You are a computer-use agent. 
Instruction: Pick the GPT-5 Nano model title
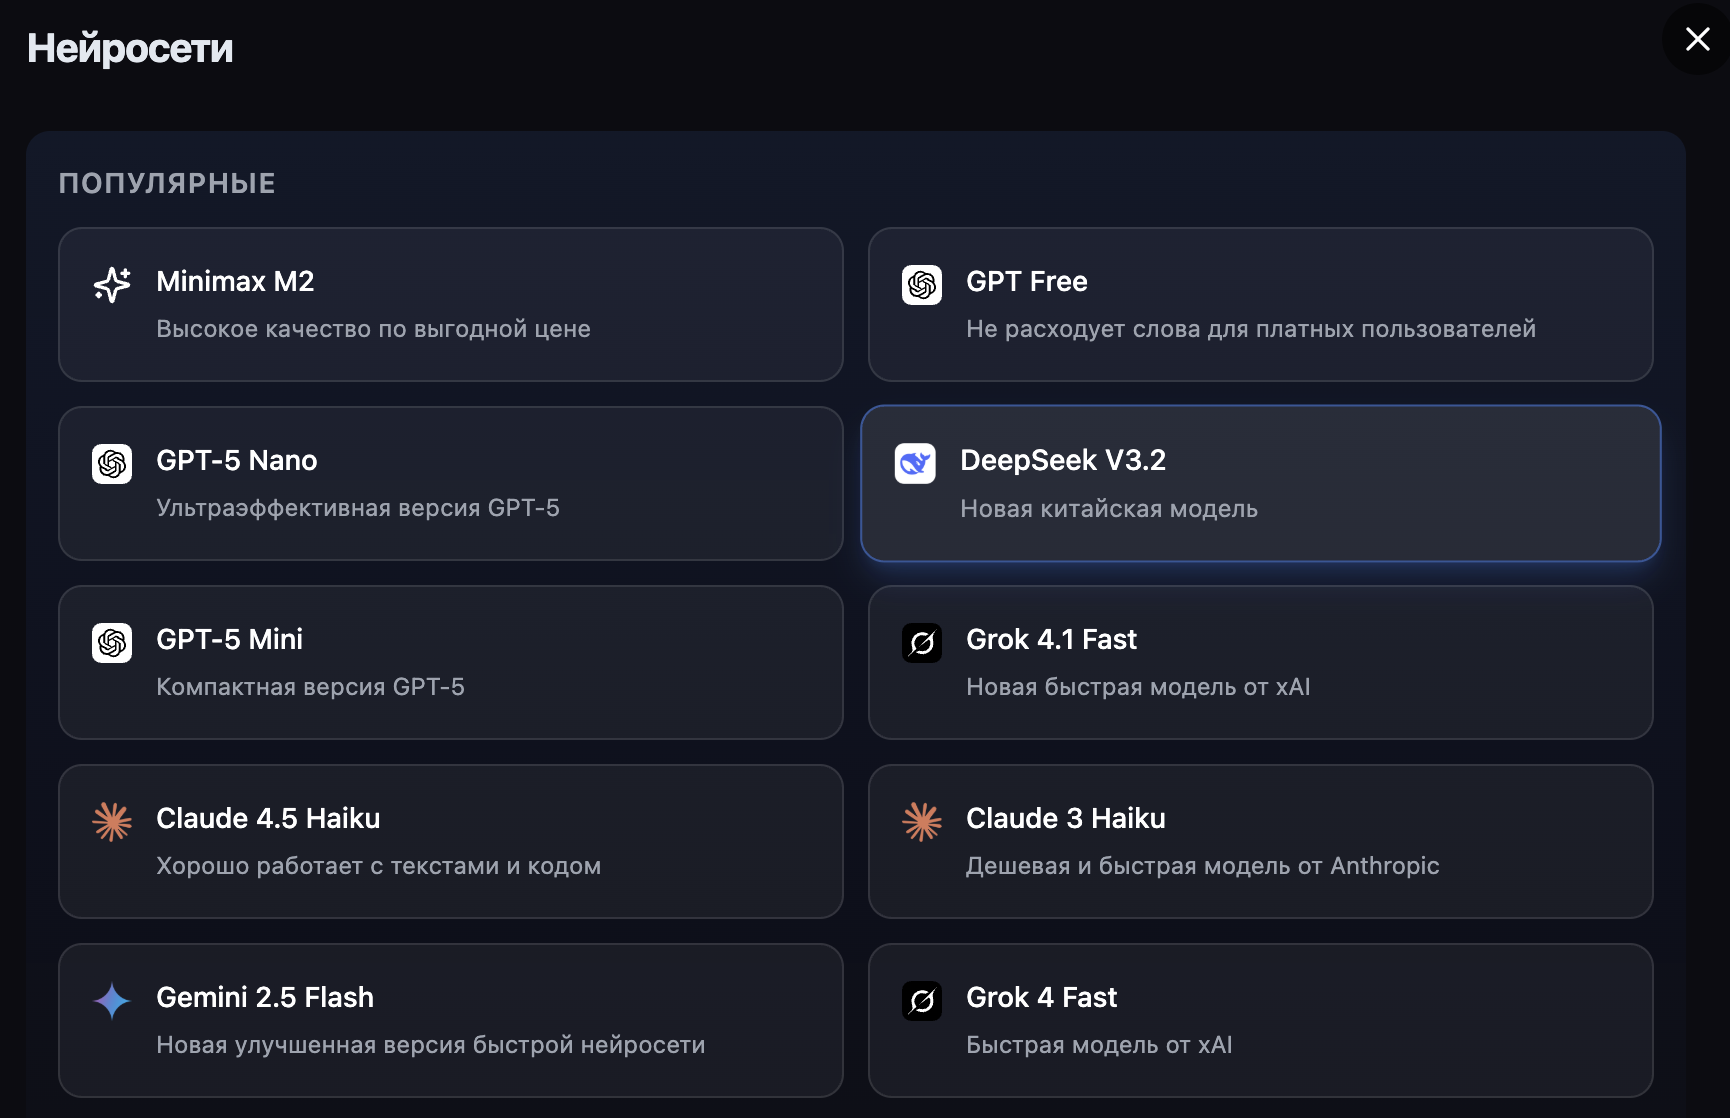click(236, 461)
